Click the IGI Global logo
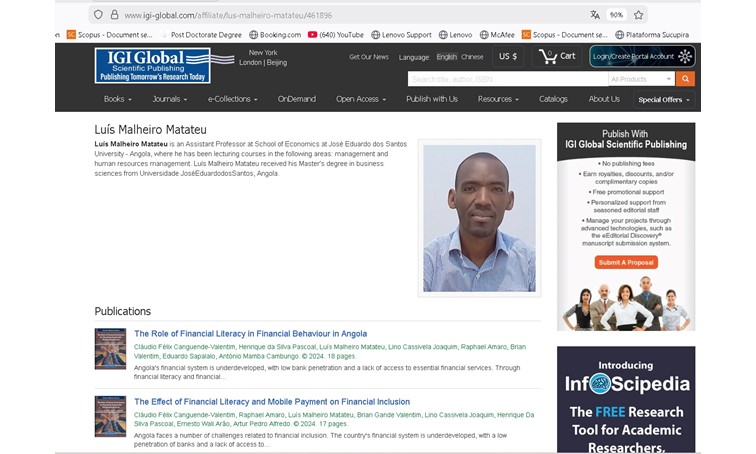This screenshot has width=756, height=454. coord(164,65)
